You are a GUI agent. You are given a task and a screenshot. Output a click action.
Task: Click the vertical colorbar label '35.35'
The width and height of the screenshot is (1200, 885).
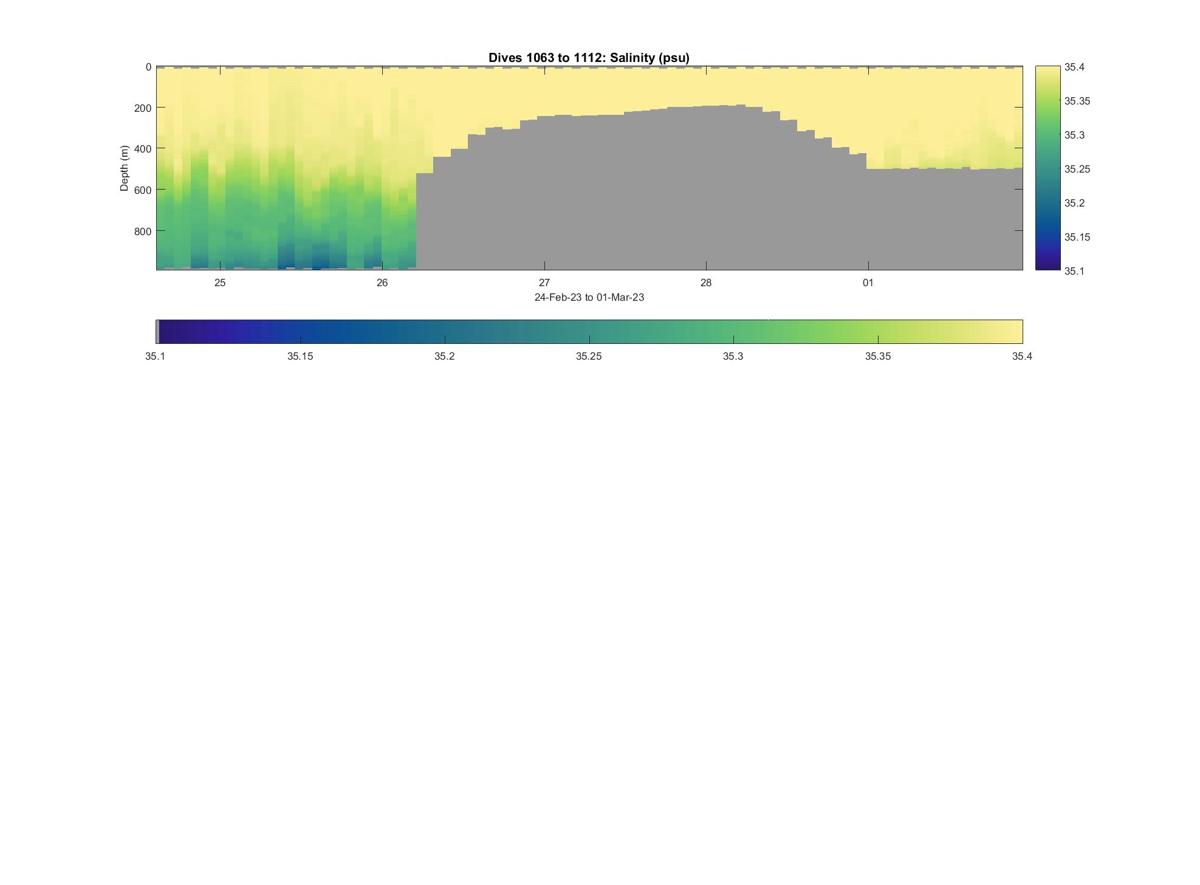point(1077,101)
